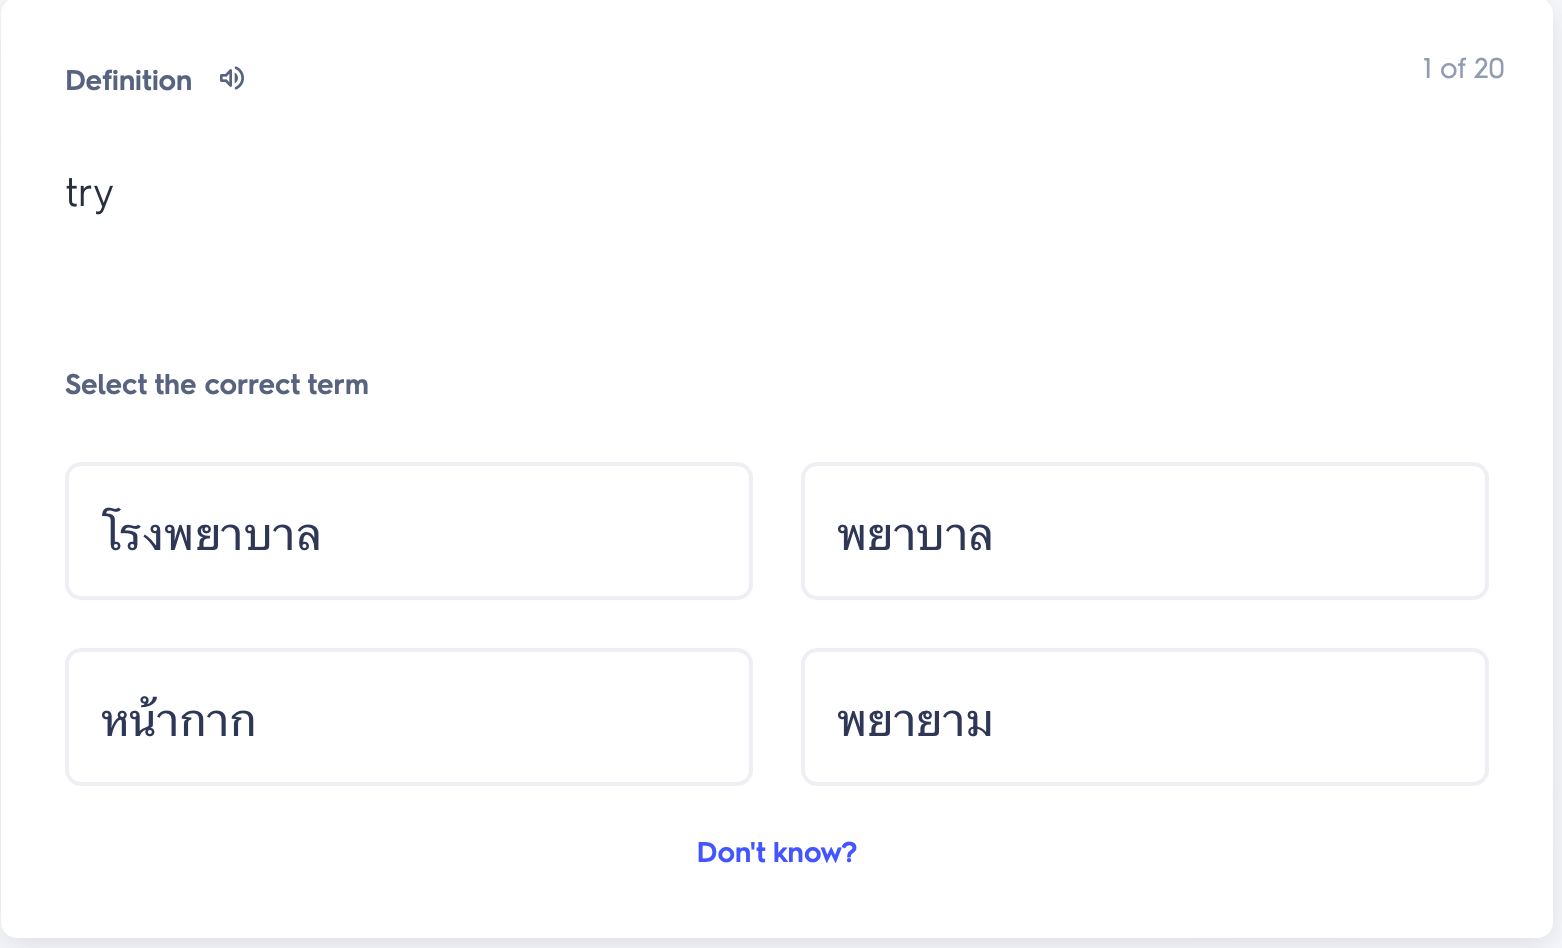This screenshot has height=948, width=1562.
Task: Choose the Thai word meaning nurse
Action: pyautogui.click(x=1144, y=531)
